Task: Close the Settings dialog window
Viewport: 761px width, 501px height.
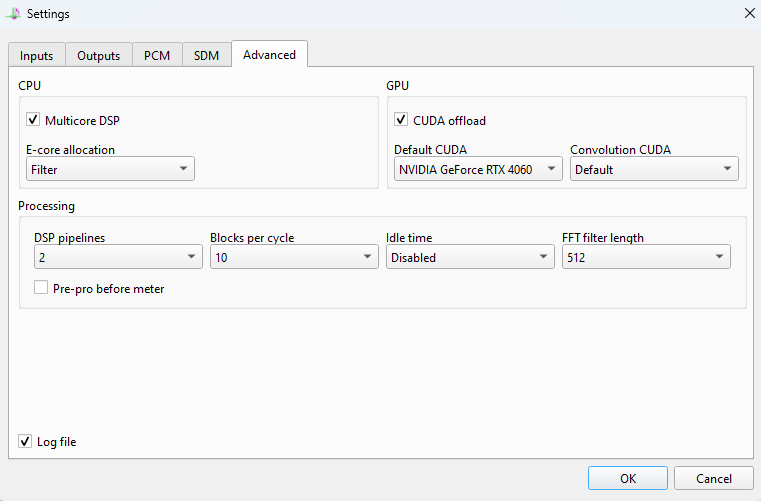Action: 749,13
